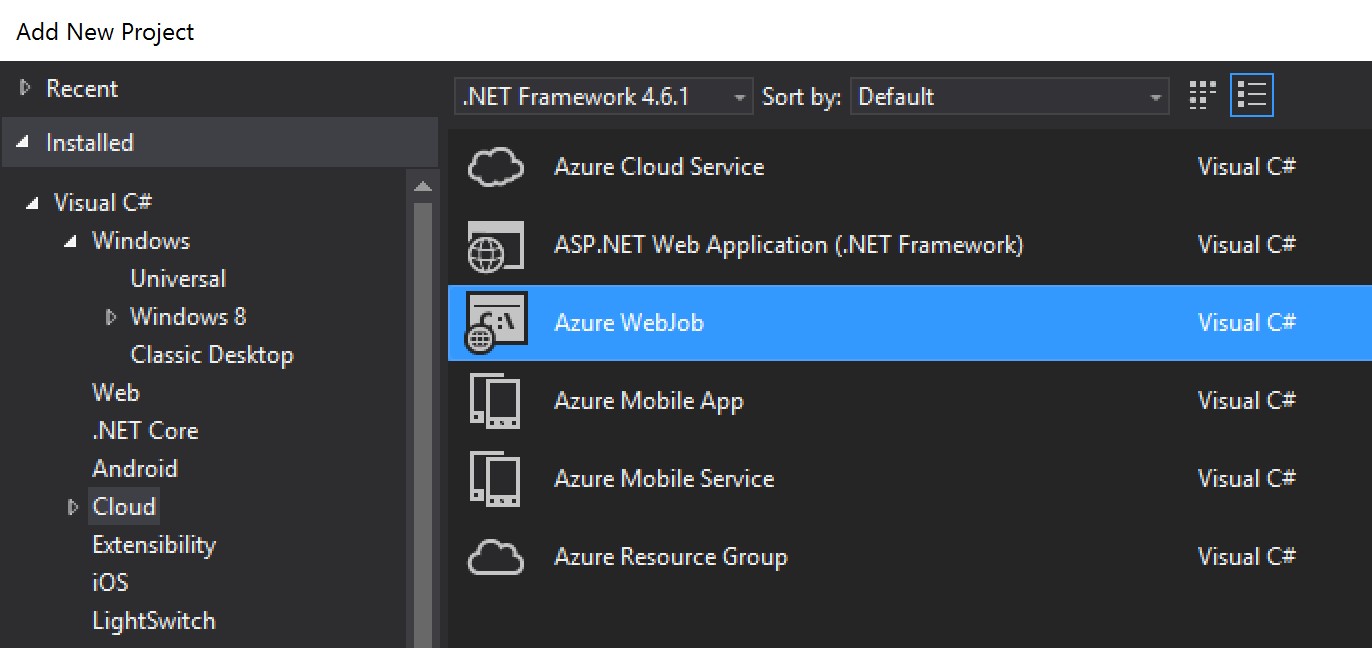
Task: Choose the Azure Mobile App template name
Action: click(649, 401)
